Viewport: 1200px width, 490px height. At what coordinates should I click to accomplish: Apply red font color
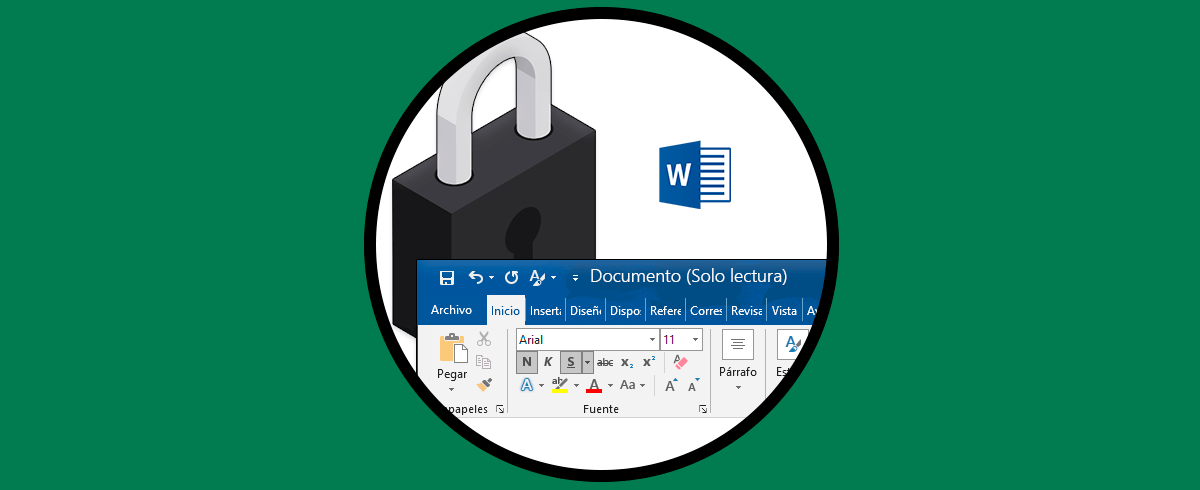tap(594, 385)
